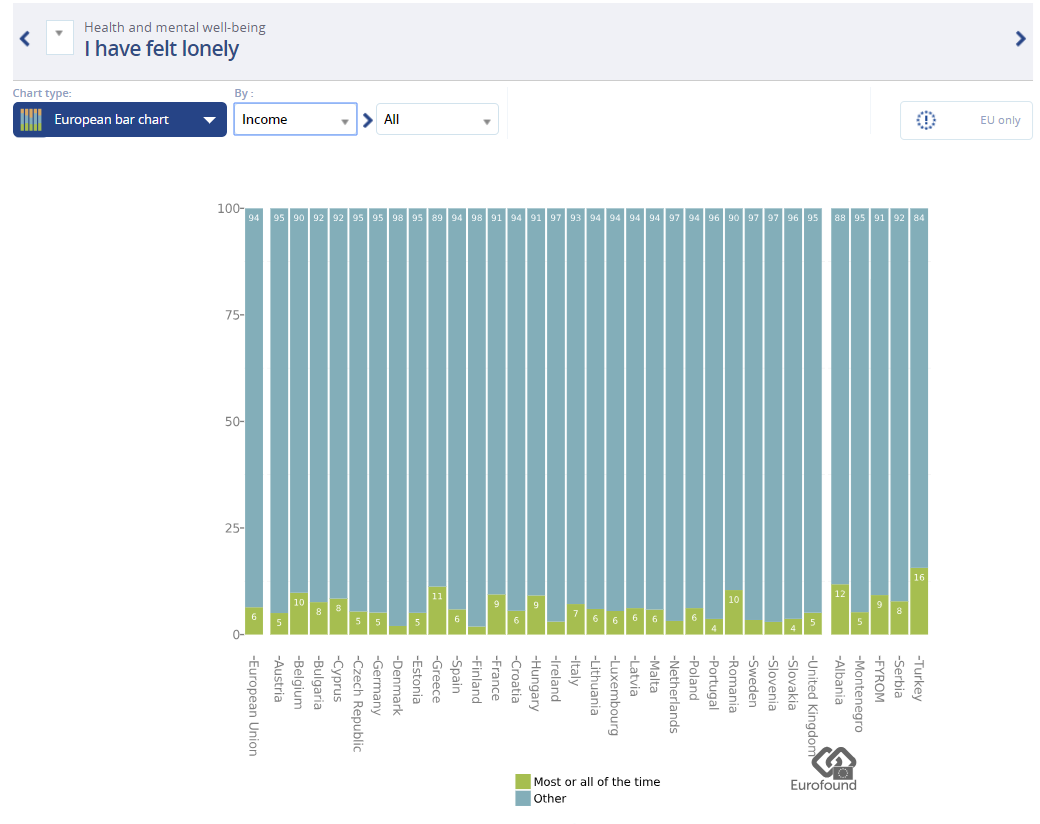Image resolution: width=1040 pixels, height=824 pixels.
Task: Click the European bar chart type icon
Action: click(x=31, y=120)
